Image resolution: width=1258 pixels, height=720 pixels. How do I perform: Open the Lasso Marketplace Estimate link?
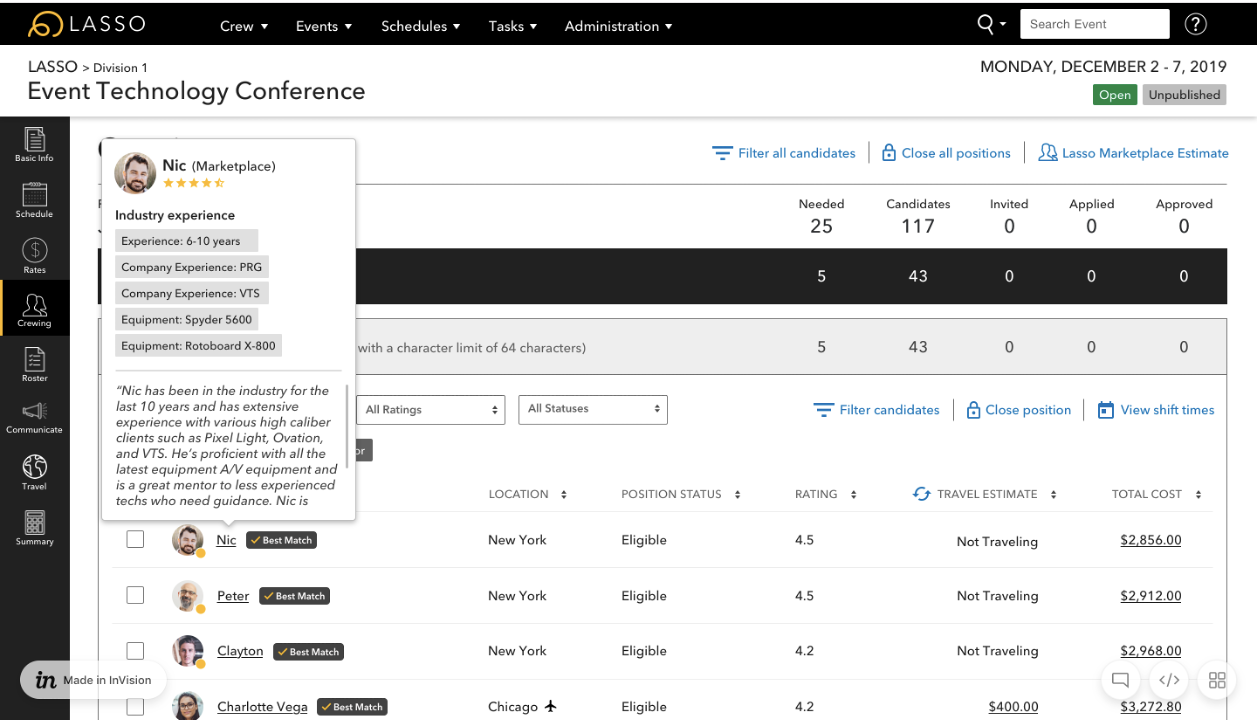(1133, 153)
